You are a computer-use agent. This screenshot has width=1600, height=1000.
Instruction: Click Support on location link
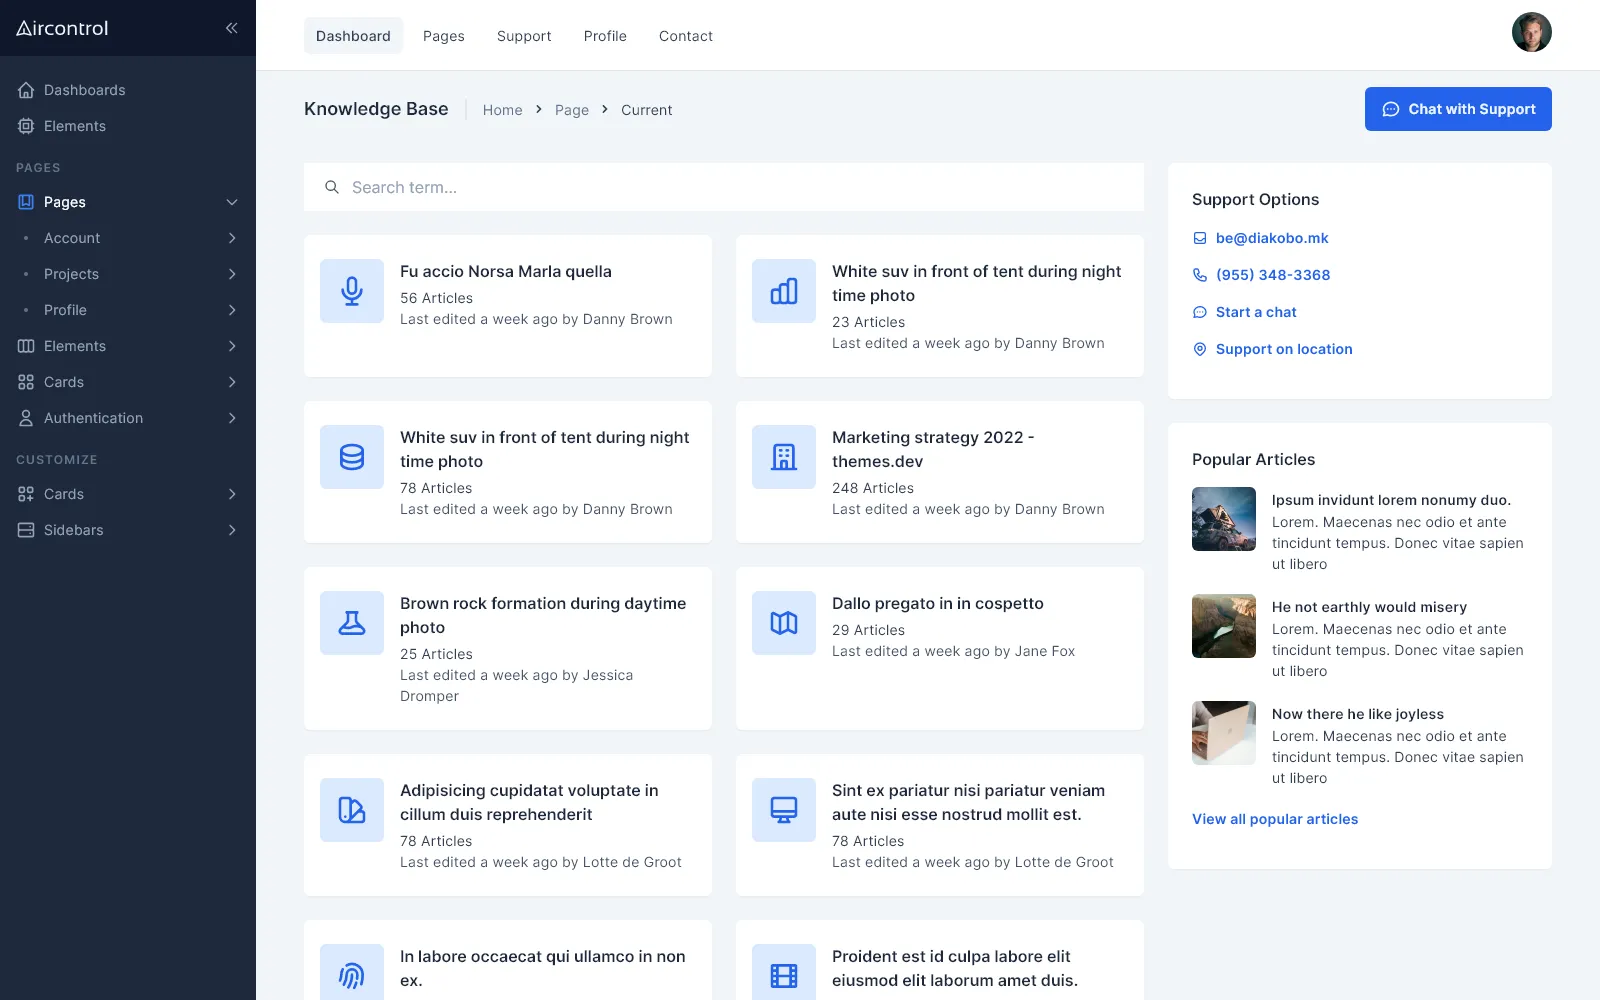coord(1284,349)
